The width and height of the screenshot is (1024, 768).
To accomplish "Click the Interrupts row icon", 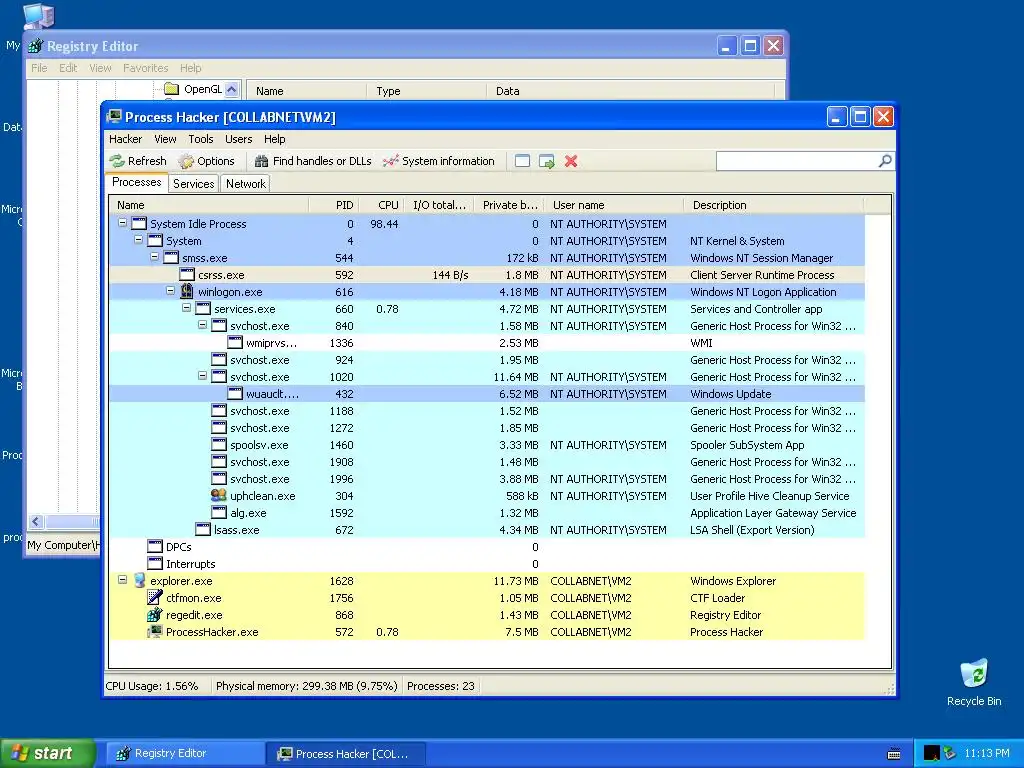I will pyautogui.click(x=155, y=564).
